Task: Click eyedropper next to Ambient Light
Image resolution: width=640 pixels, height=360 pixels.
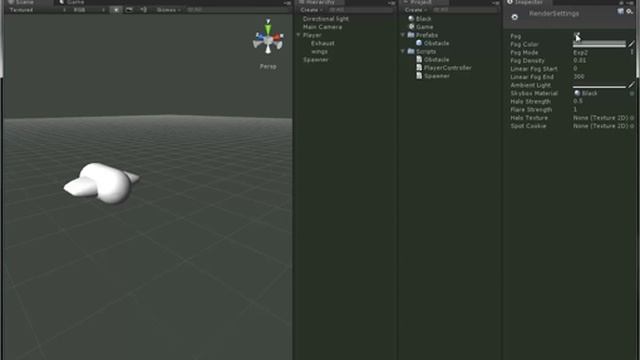Action: 631,84
